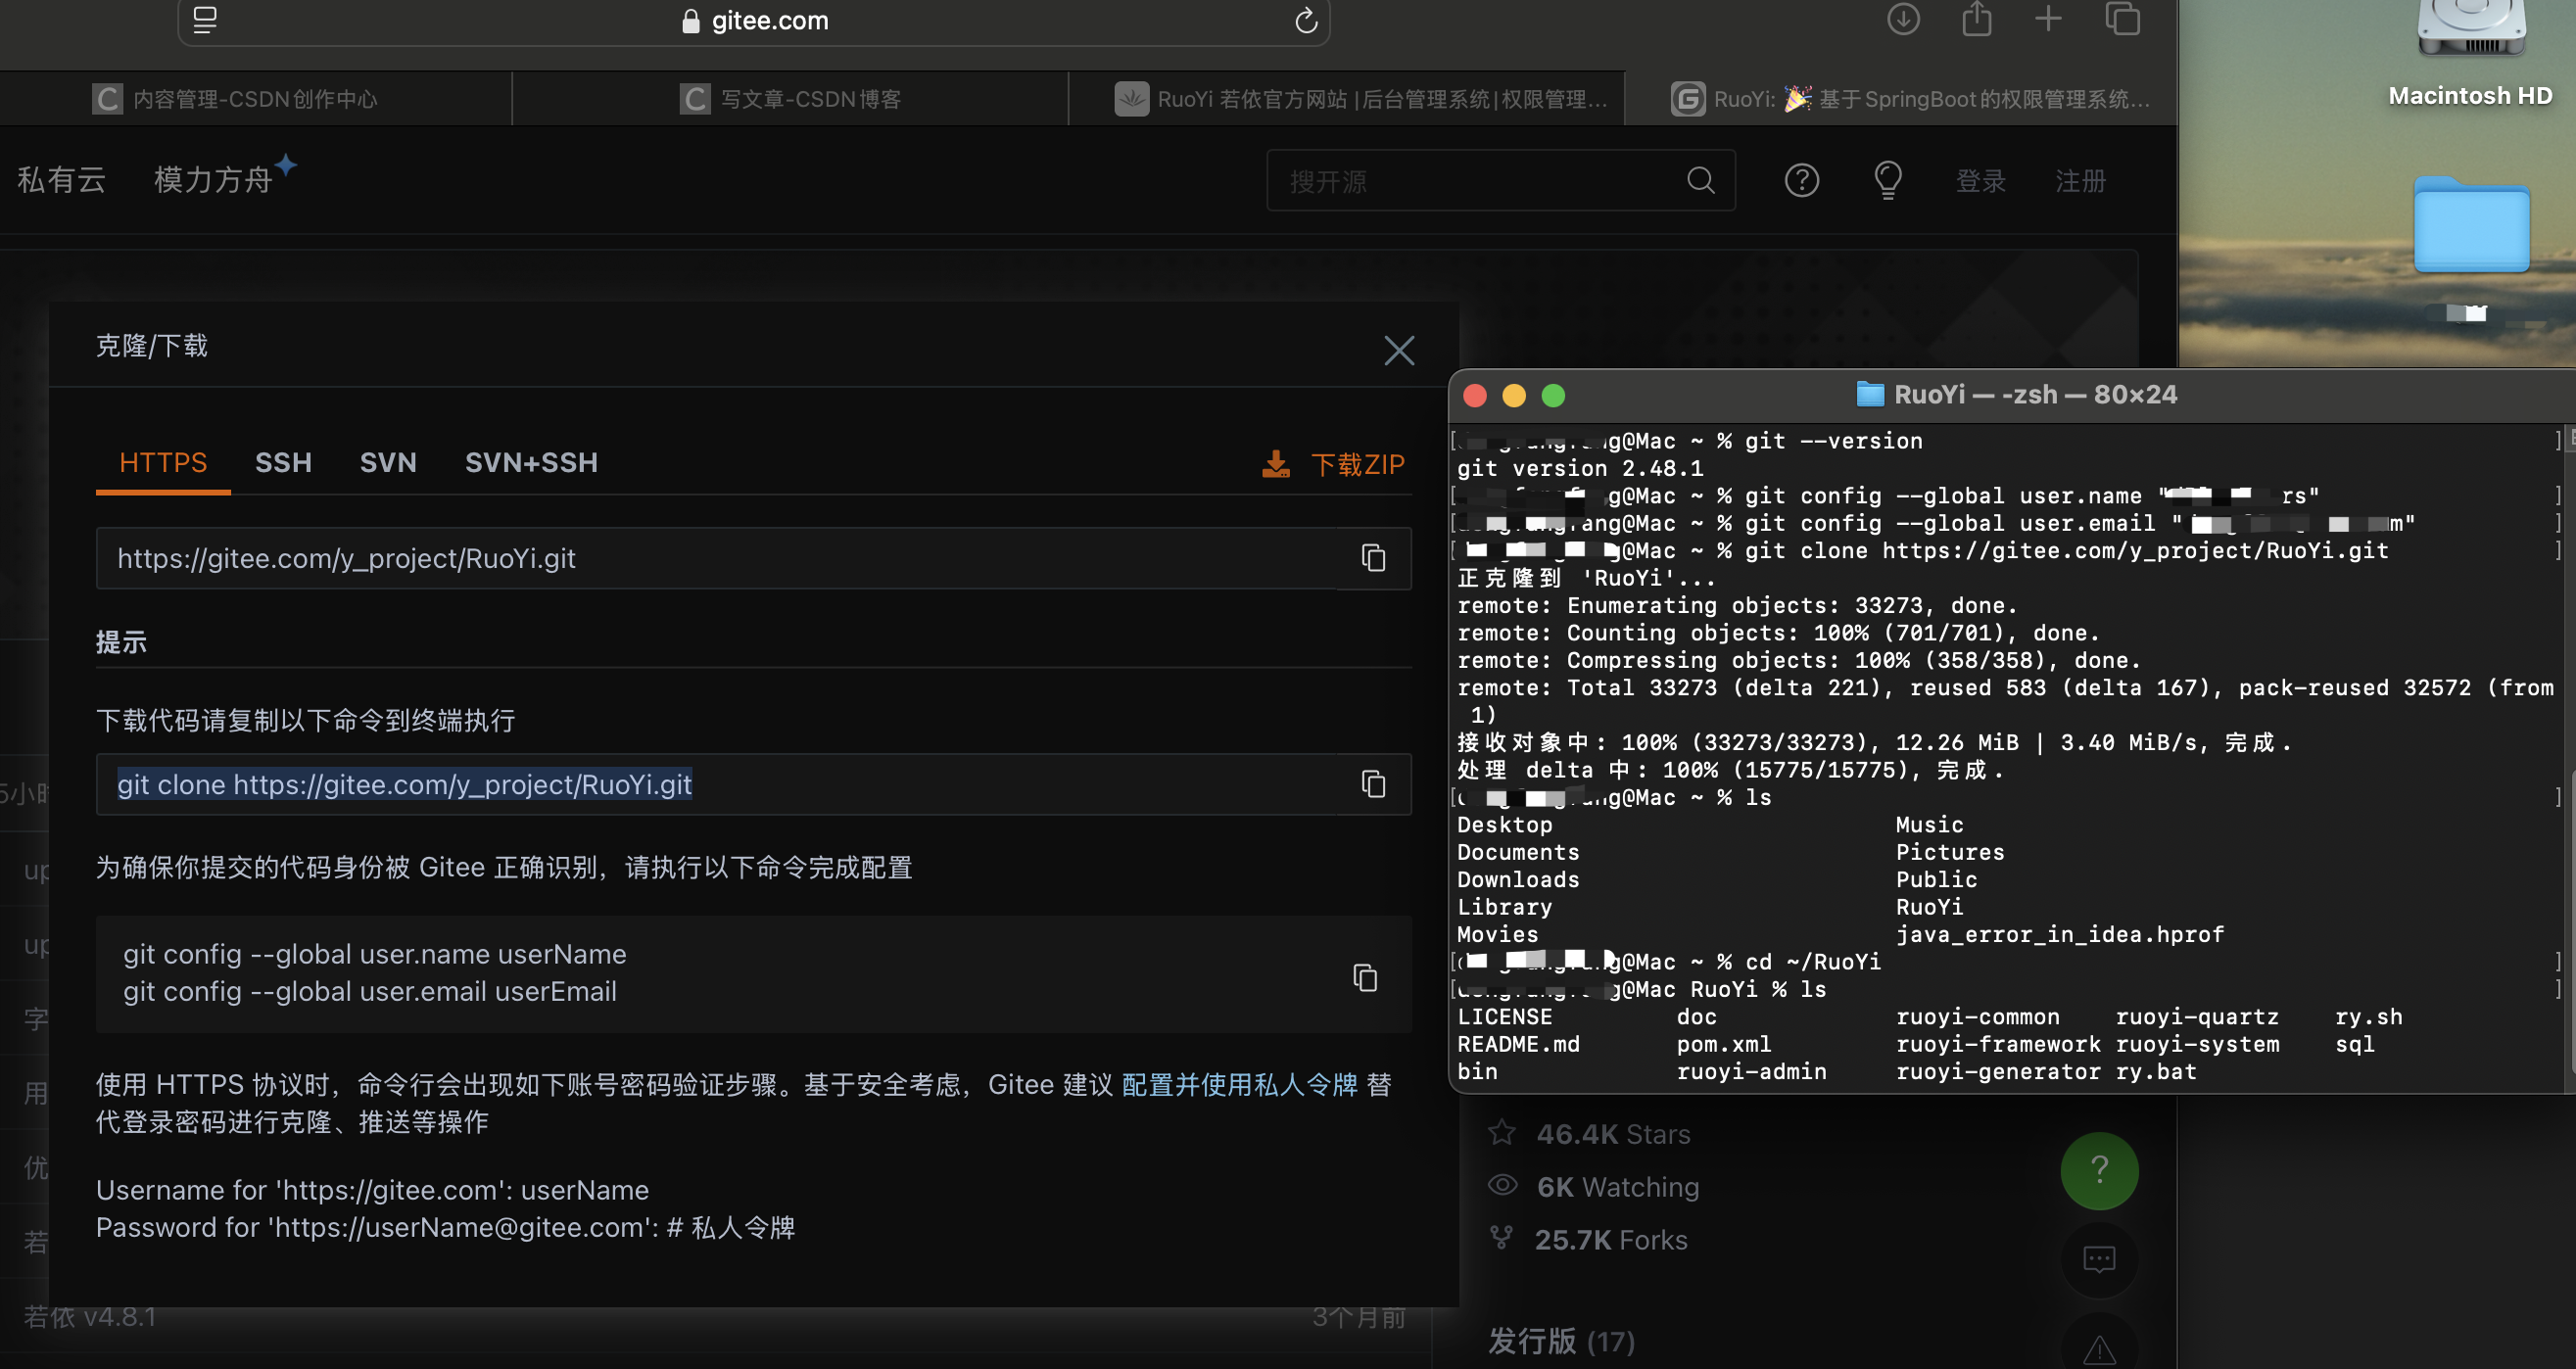Switch to 内容管理-CSDN创作中心 browser tab
The width and height of the screenshot is (2576, 1369).
click(255, 99)
